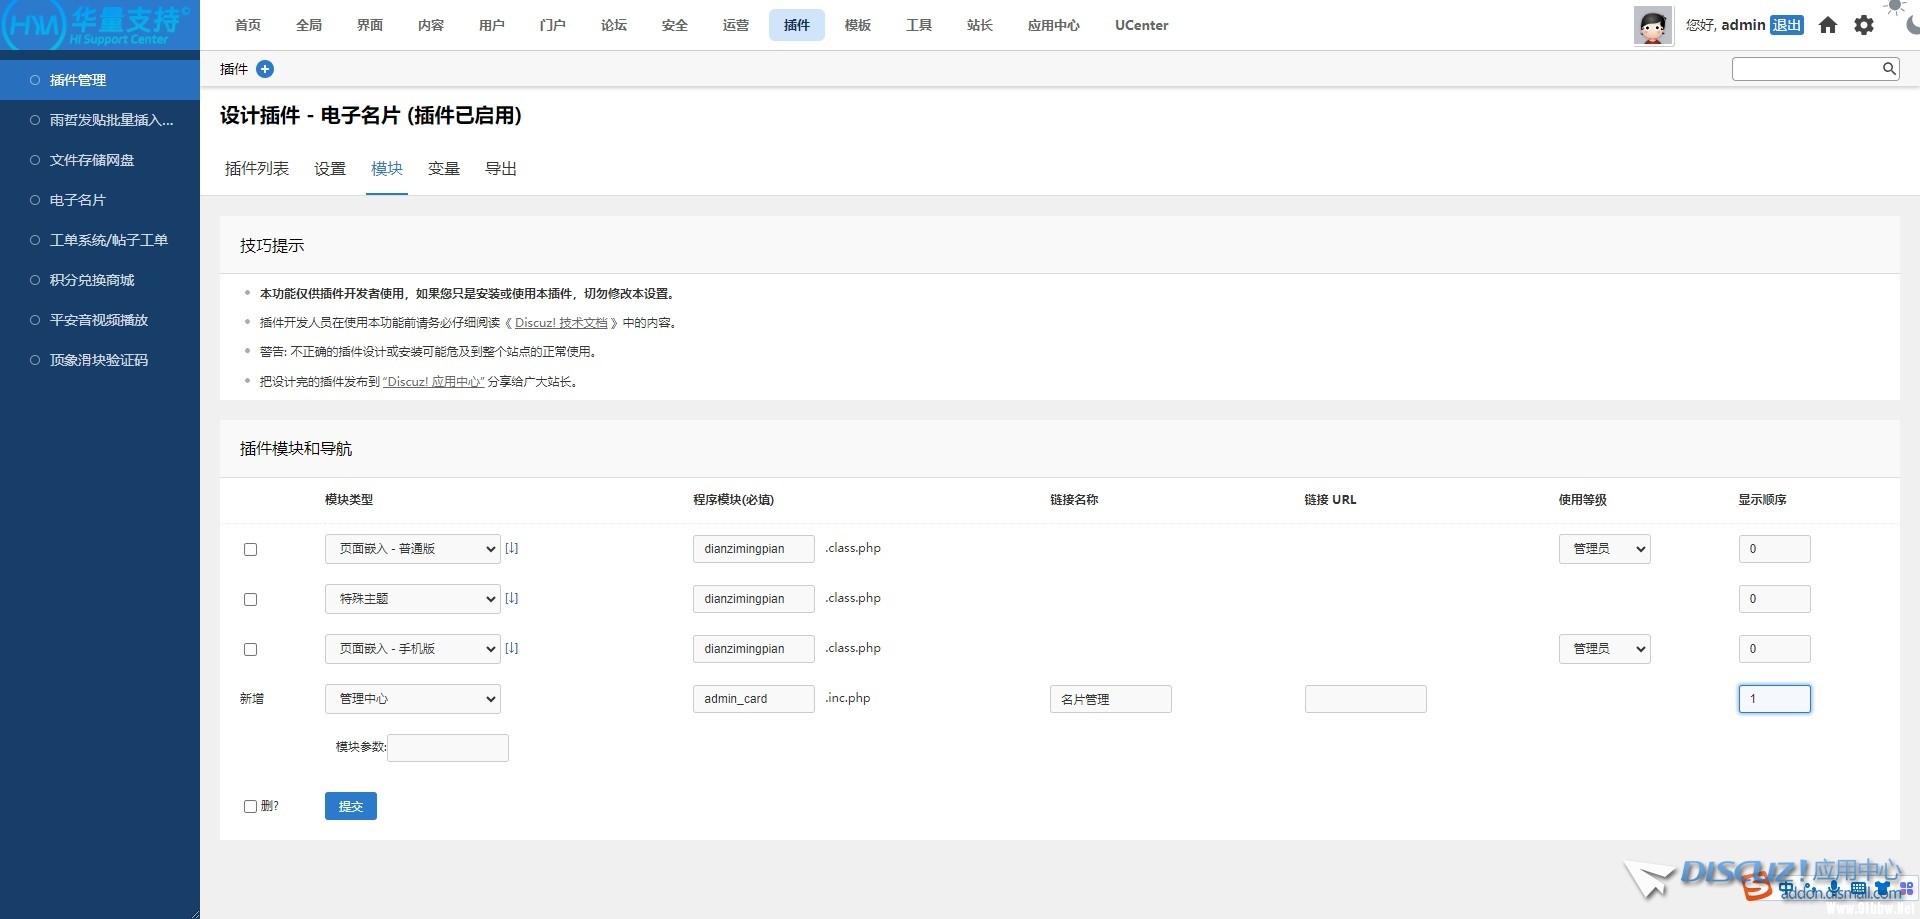This screenshot has width=1920, height=919.
Task: Tick checkbox for the 特殊主题 row
Action: [251, 599]
